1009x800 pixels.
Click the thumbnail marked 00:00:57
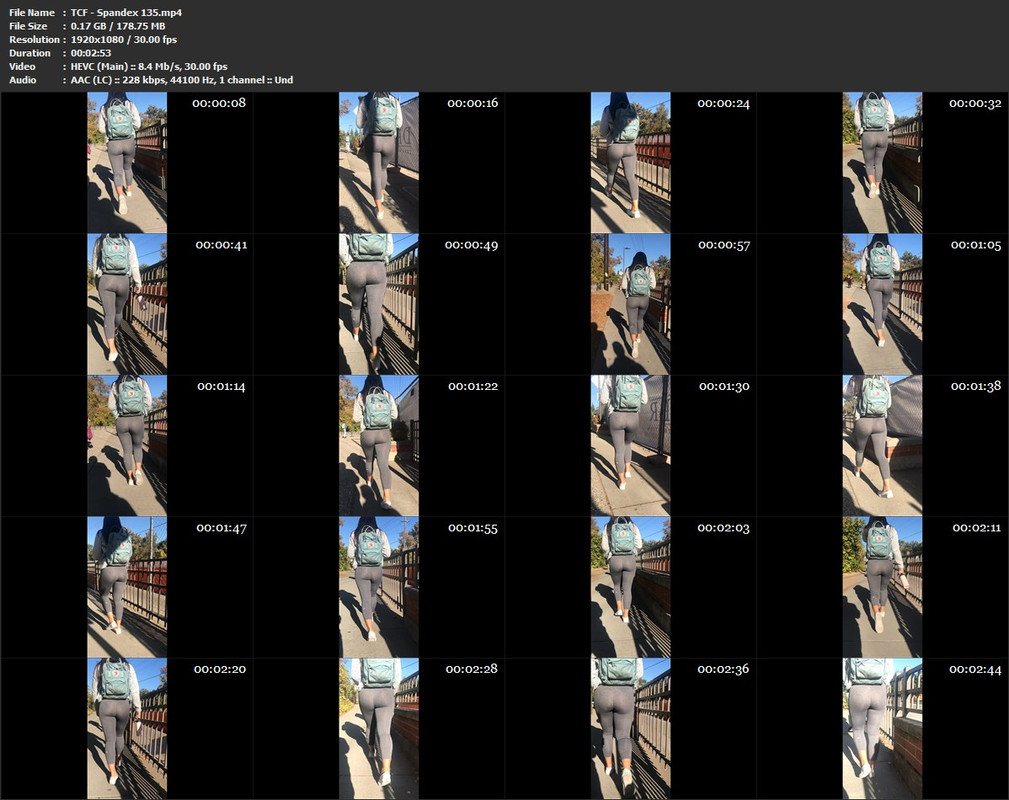[x=630, y=304]
